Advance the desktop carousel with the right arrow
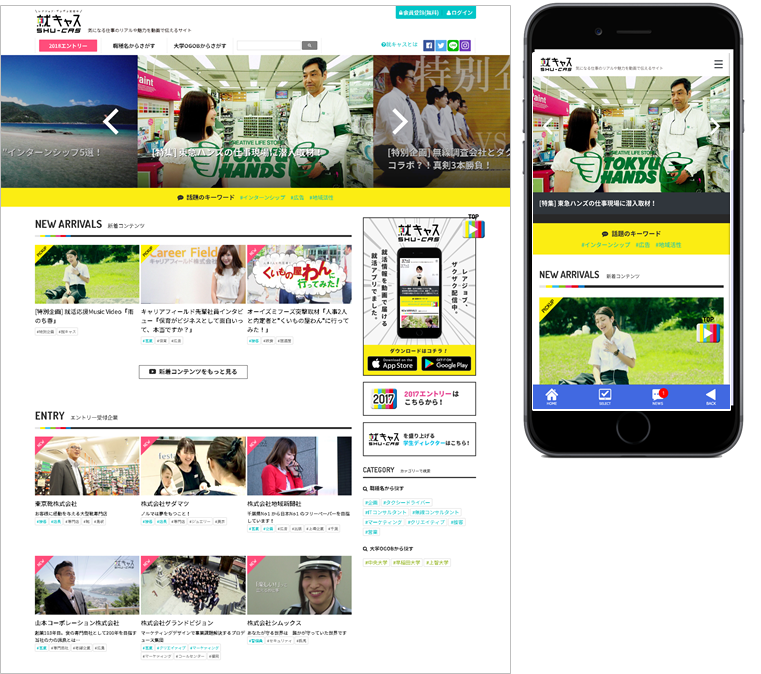The width and height of the screenshot is (761, 674). click(400, 121)
